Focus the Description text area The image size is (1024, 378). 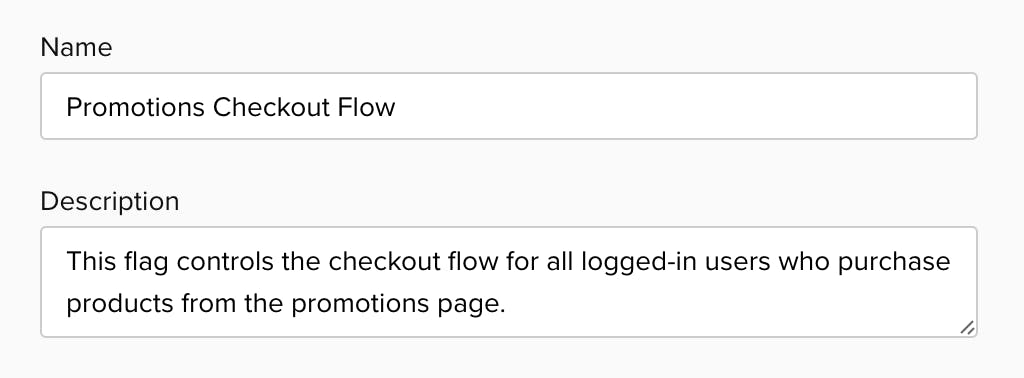pyautogui.click(x=509, y=282)
